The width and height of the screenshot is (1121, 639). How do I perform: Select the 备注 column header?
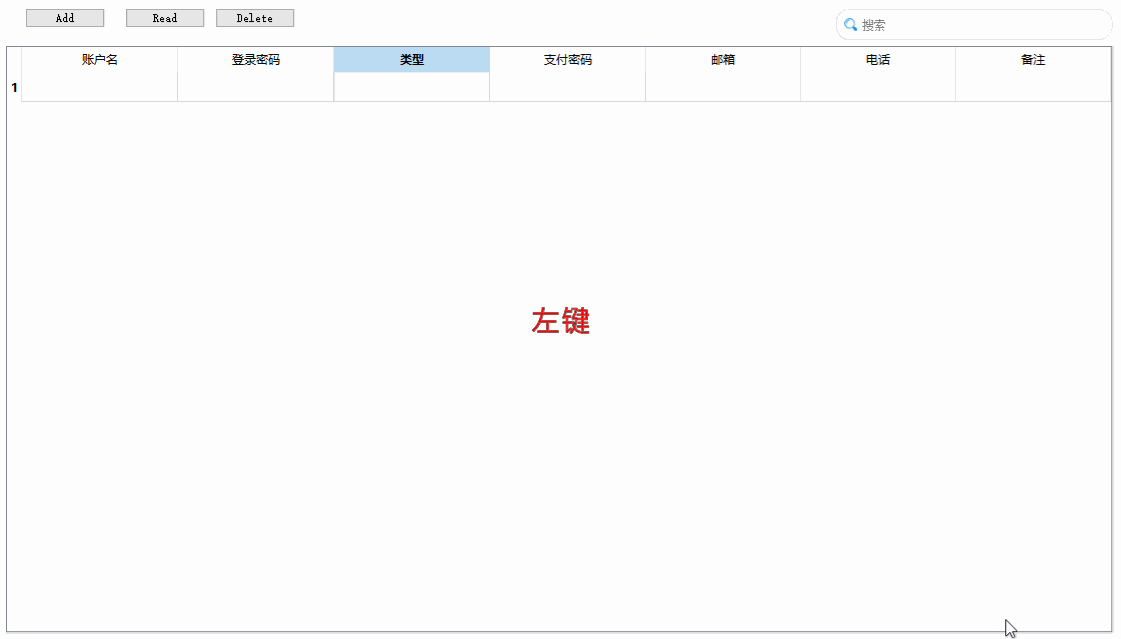[x=1033, y=59]
